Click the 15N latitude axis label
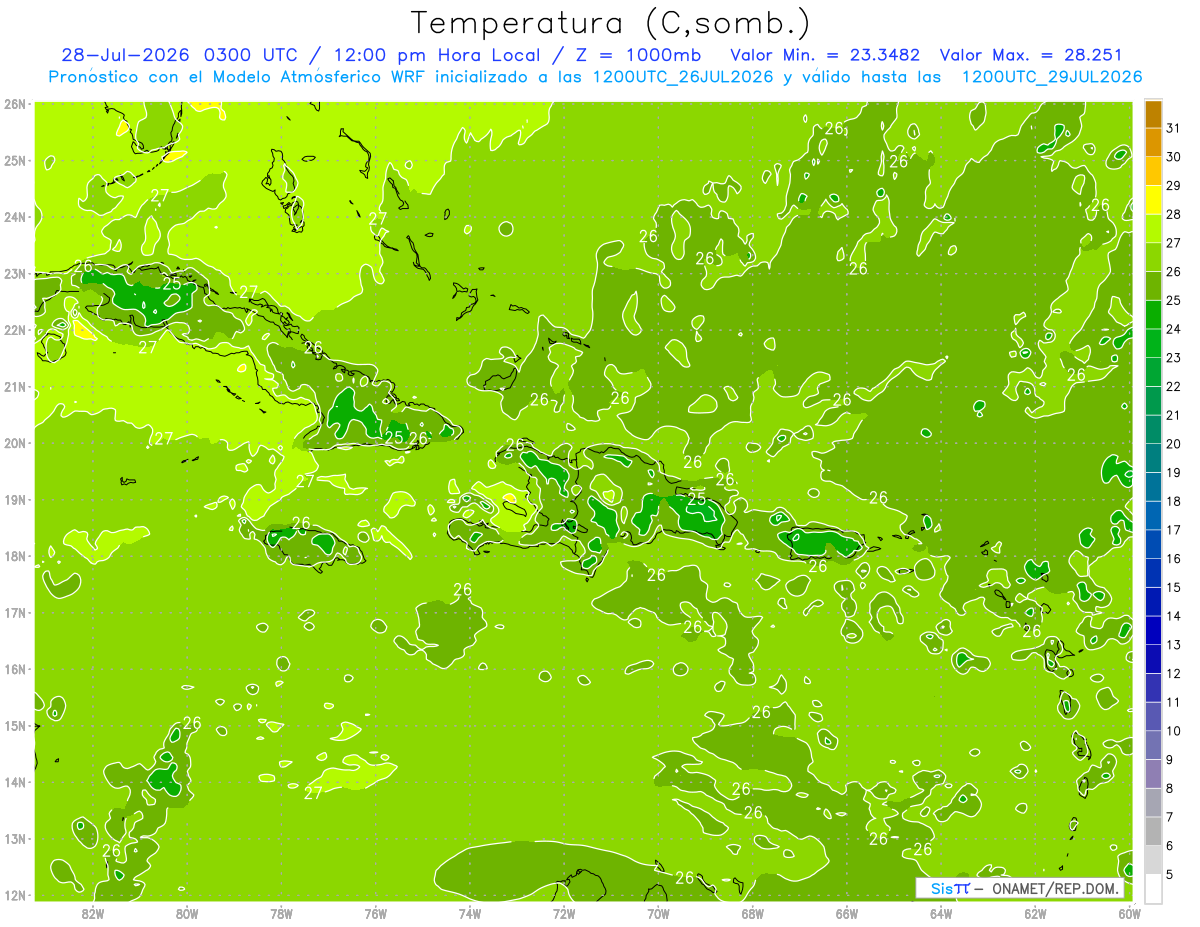Image resolution: width=1200 pixels, height=927 pixels. [15, 726]
